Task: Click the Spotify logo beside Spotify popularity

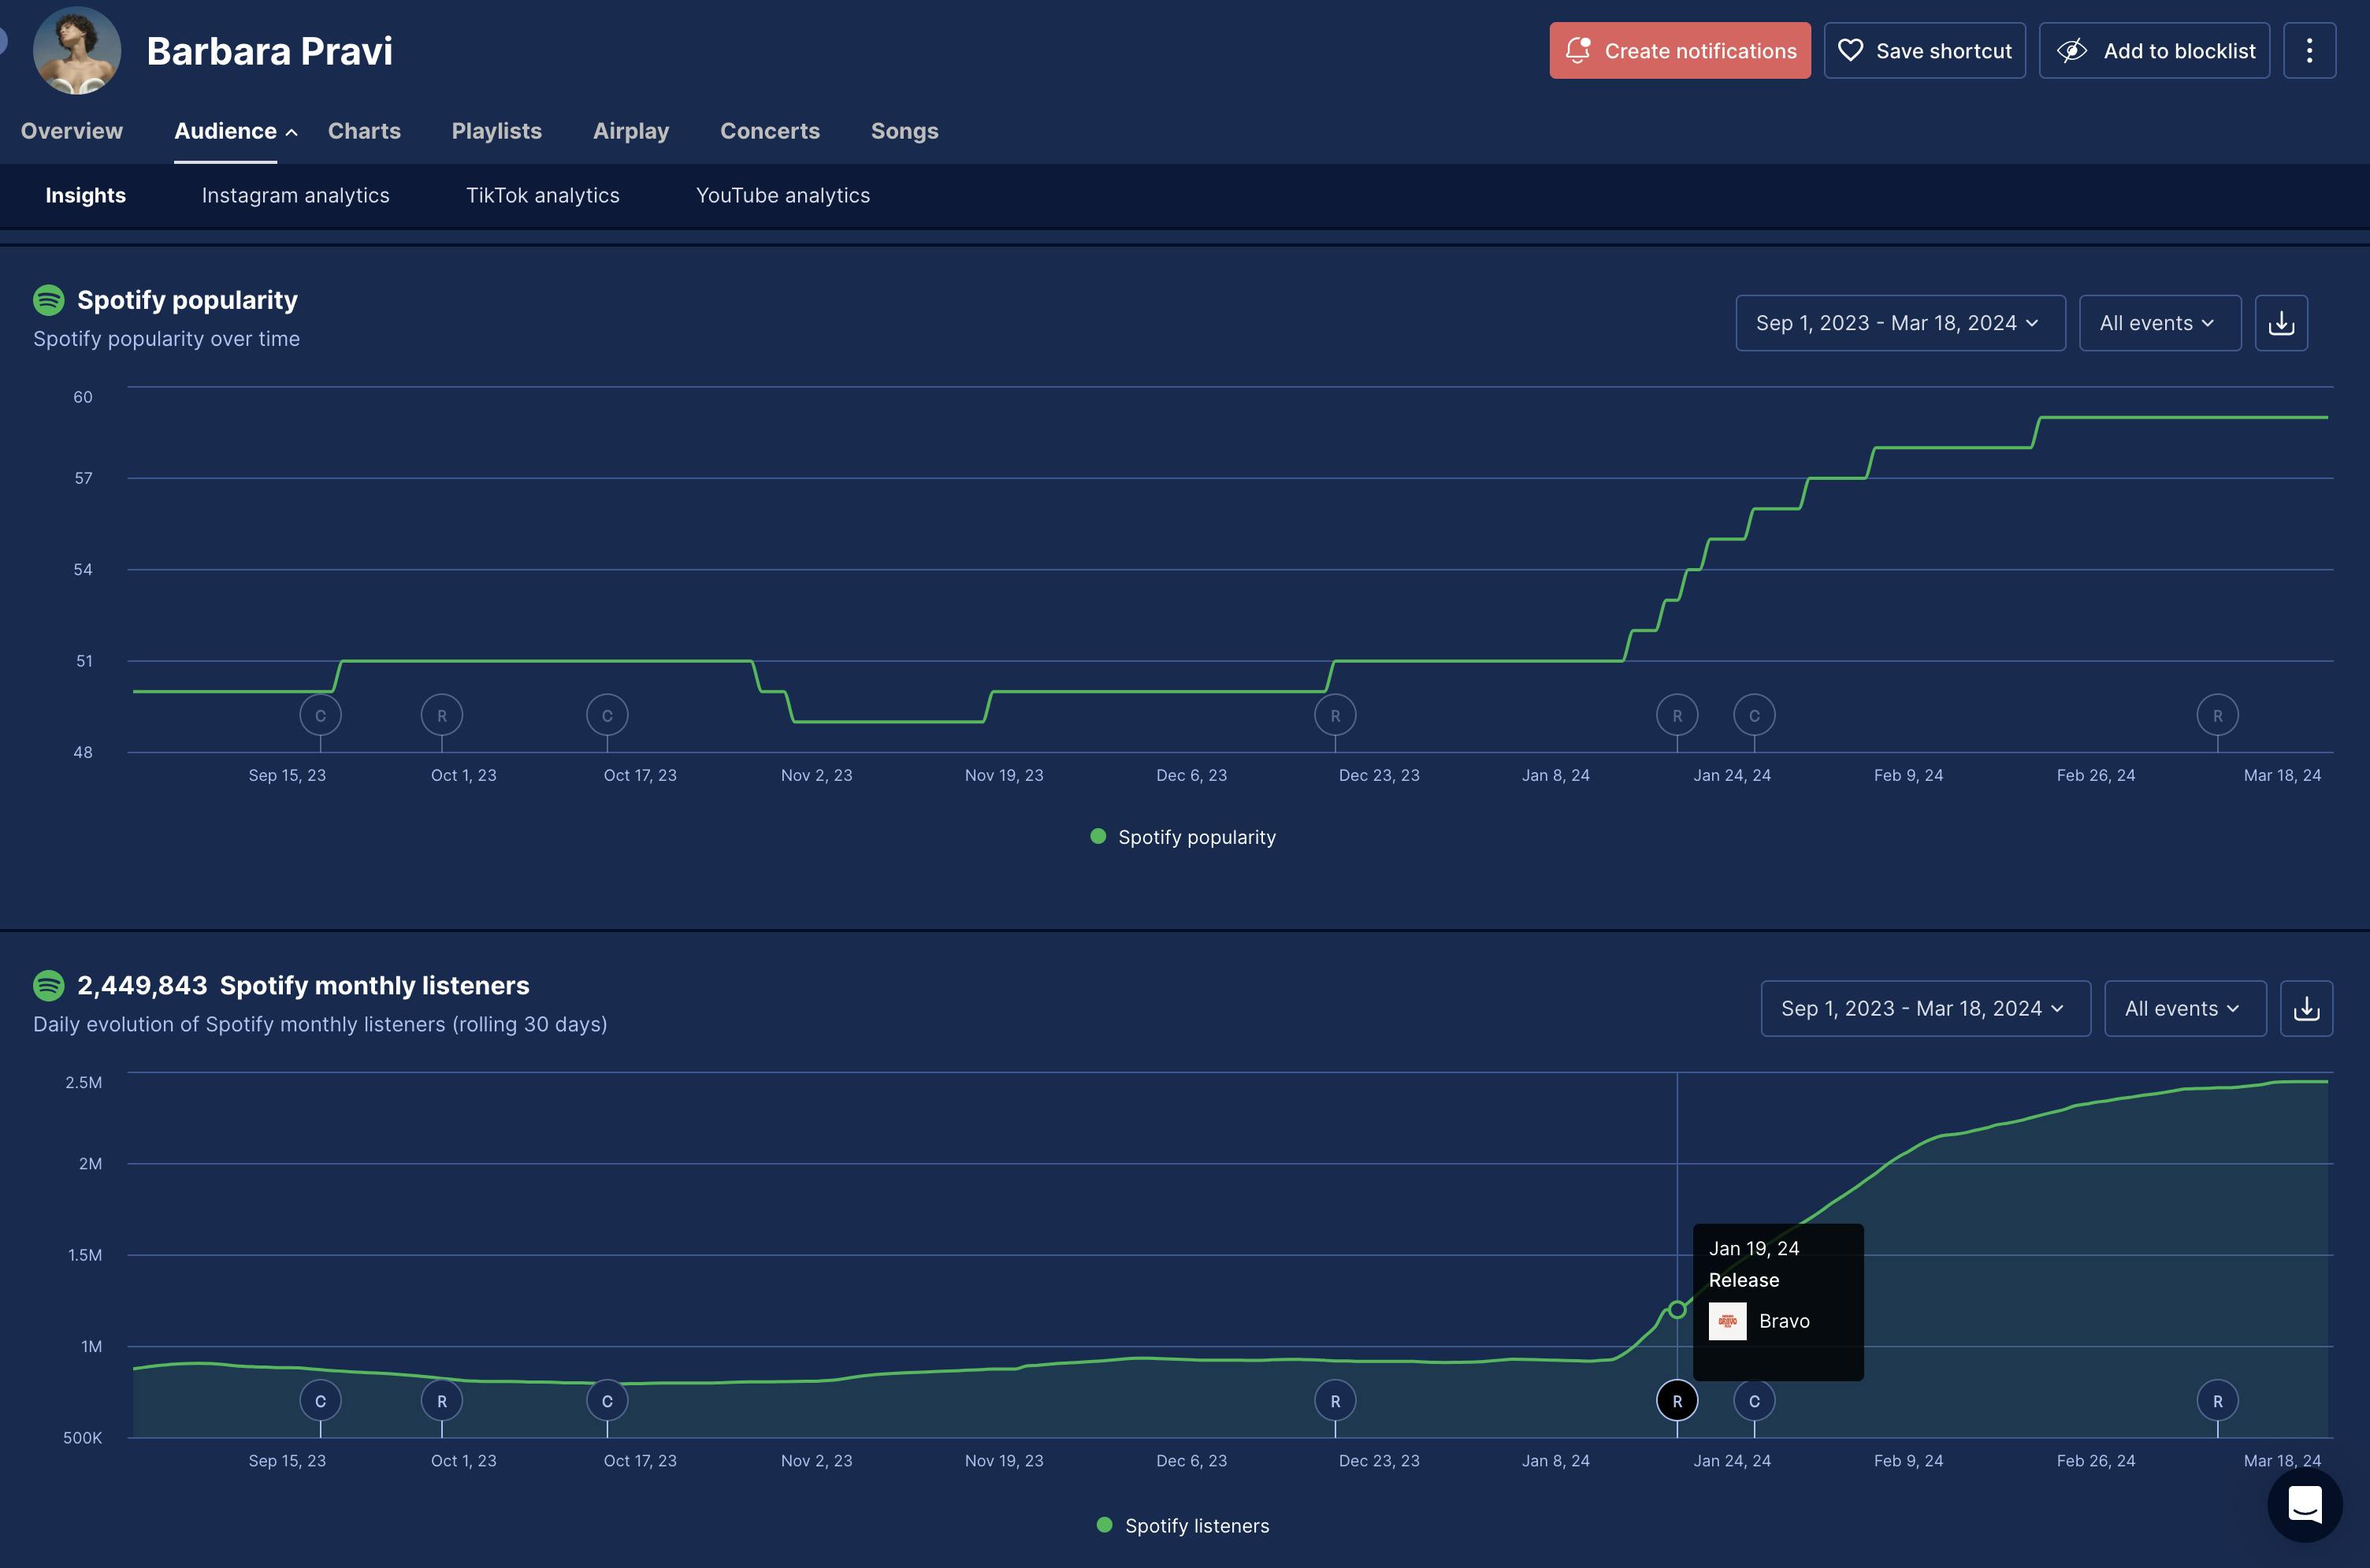Action: (49, 300)
